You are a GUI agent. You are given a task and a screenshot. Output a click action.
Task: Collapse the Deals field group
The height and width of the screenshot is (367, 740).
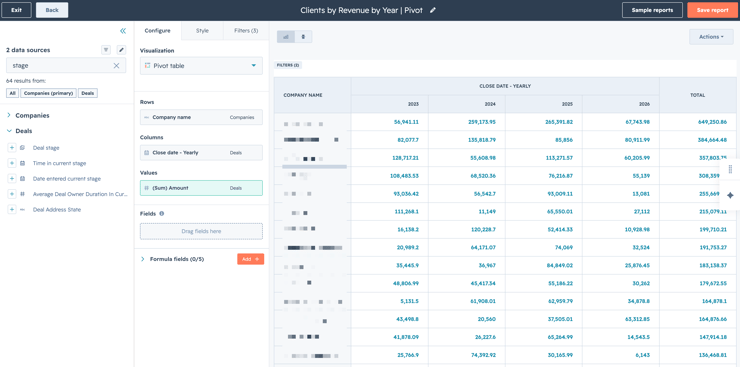pos(9,131)
